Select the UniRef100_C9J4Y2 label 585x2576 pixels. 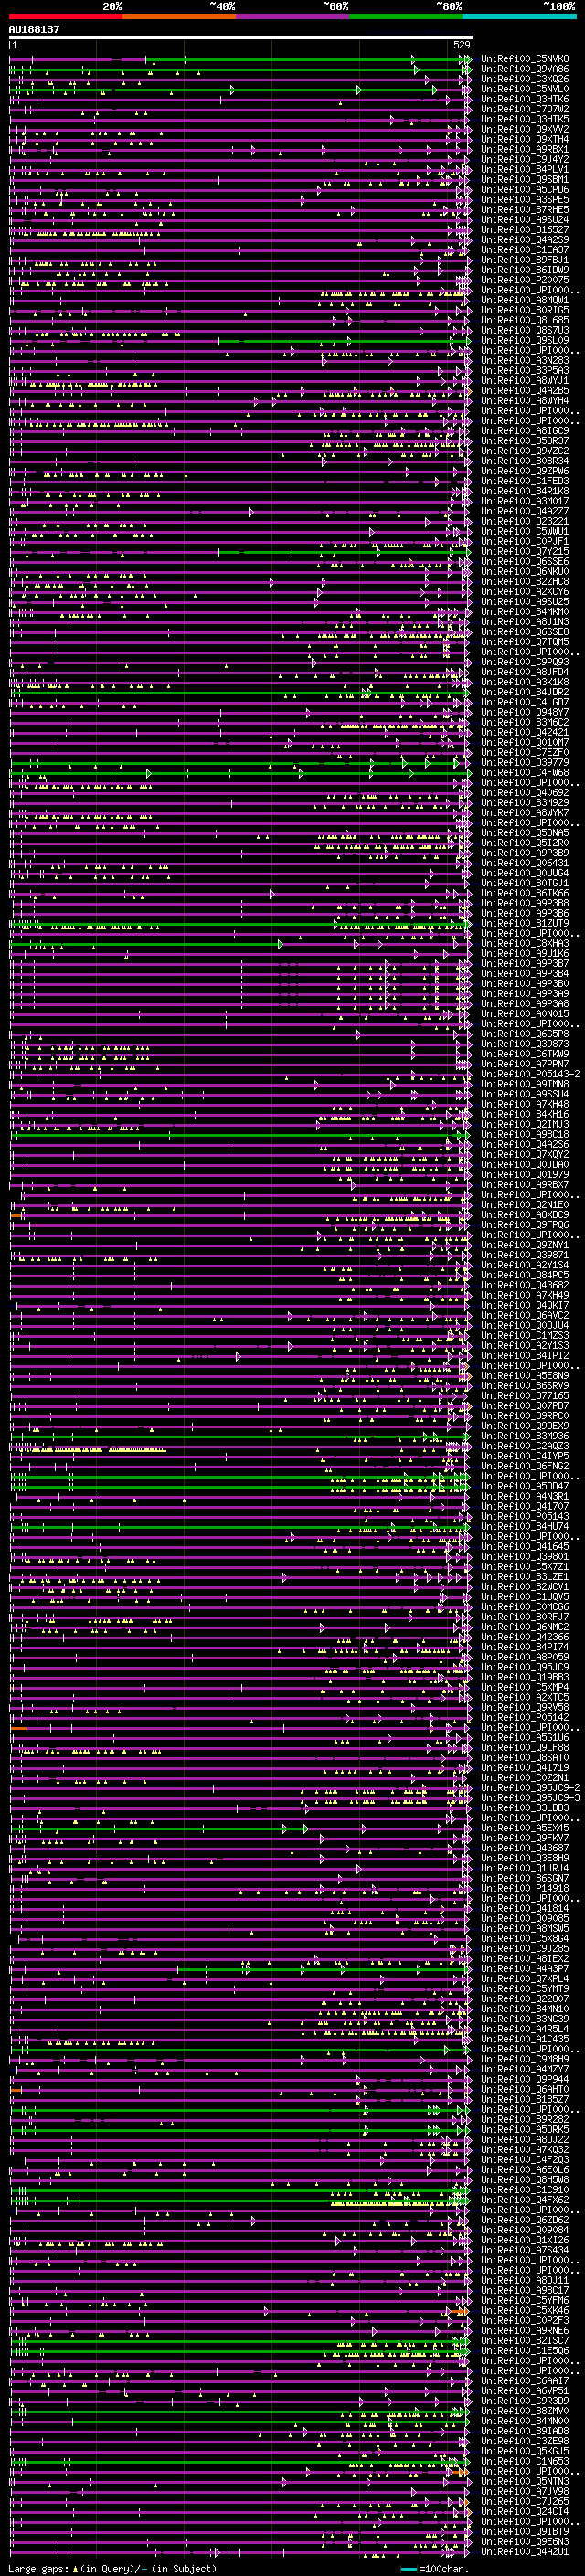pyautogui.click(x=525, y=160)
